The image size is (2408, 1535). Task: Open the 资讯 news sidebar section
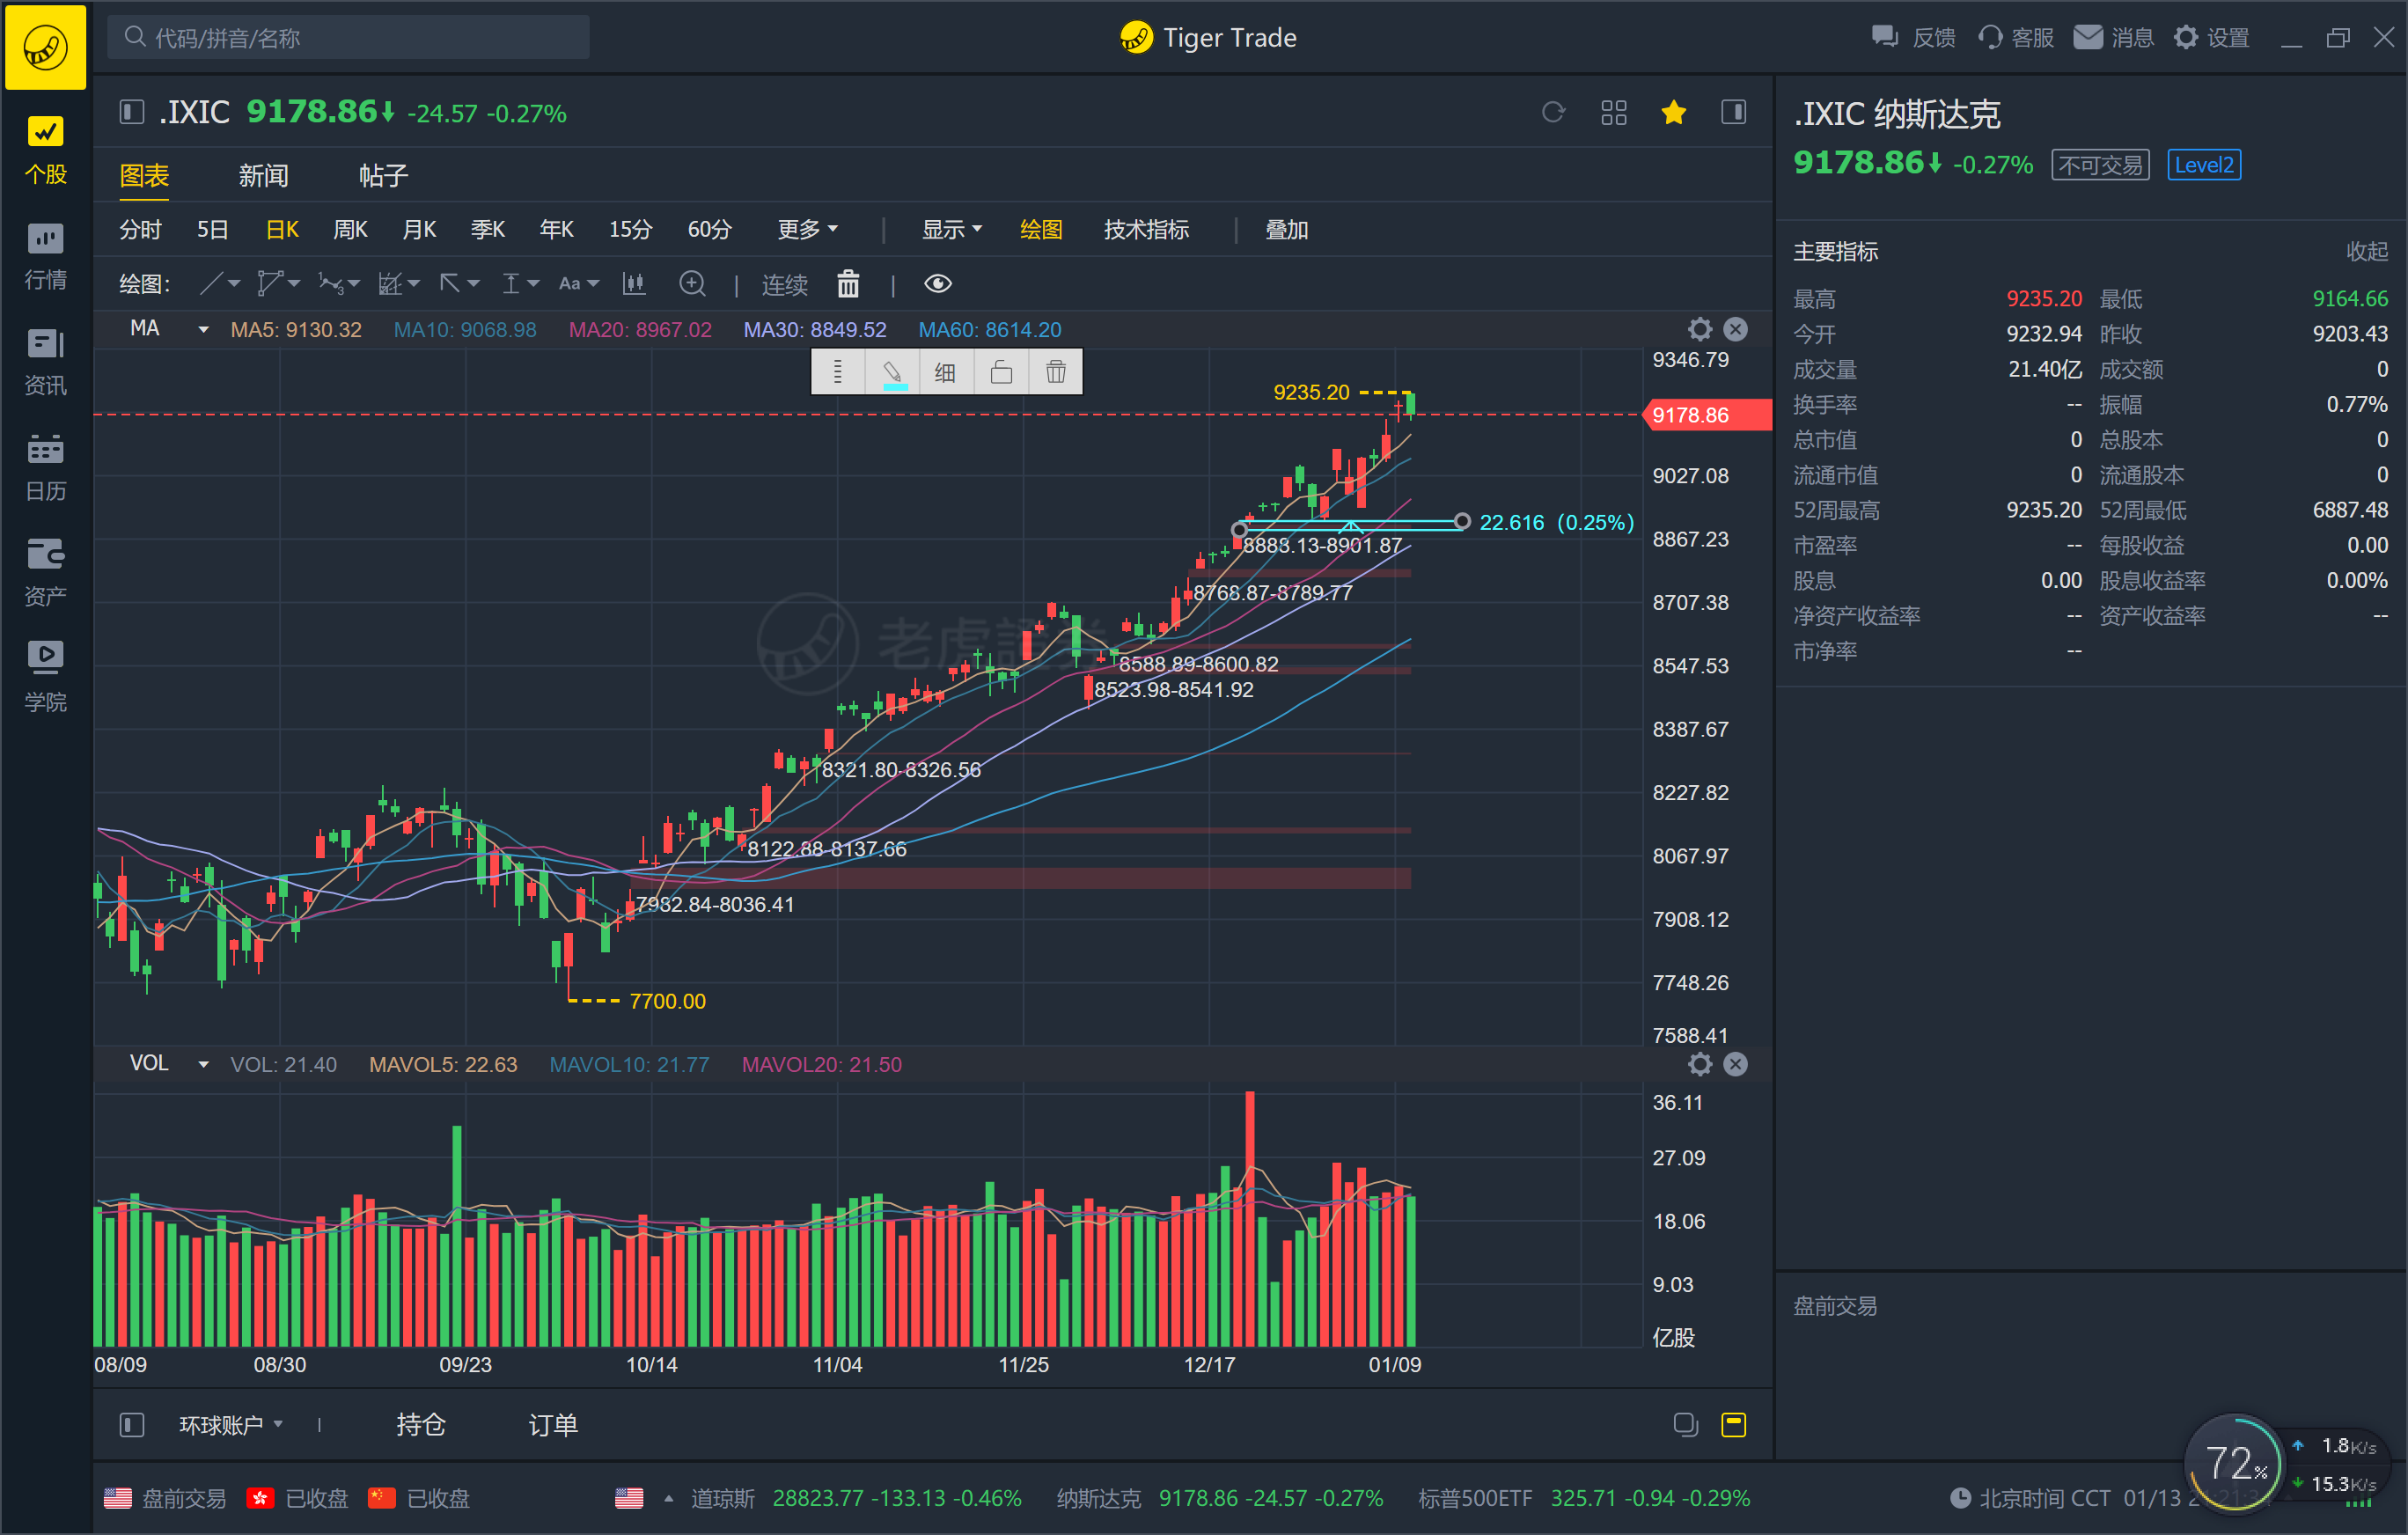click(x=45, y=363)
